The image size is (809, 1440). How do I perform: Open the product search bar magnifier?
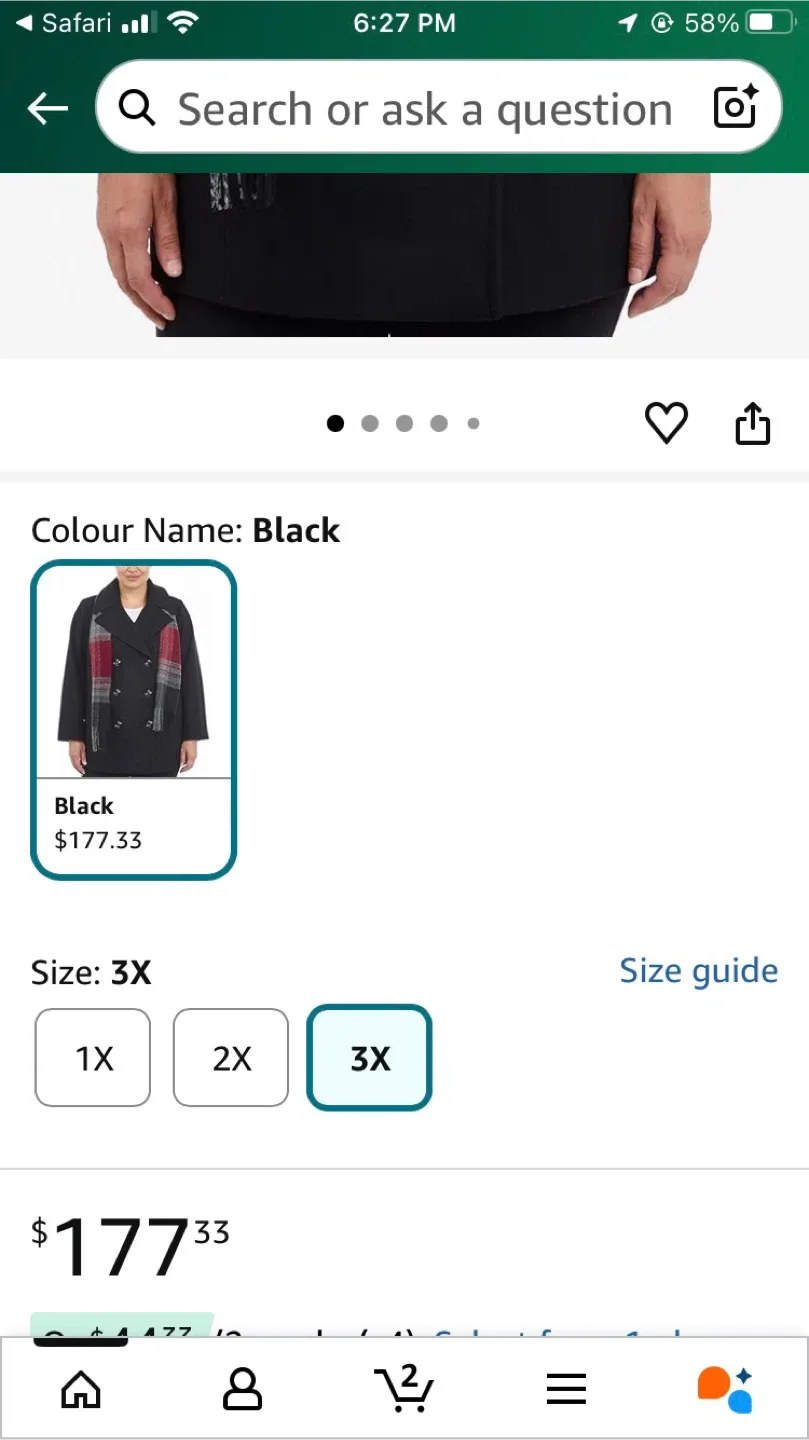coord(136,107)
